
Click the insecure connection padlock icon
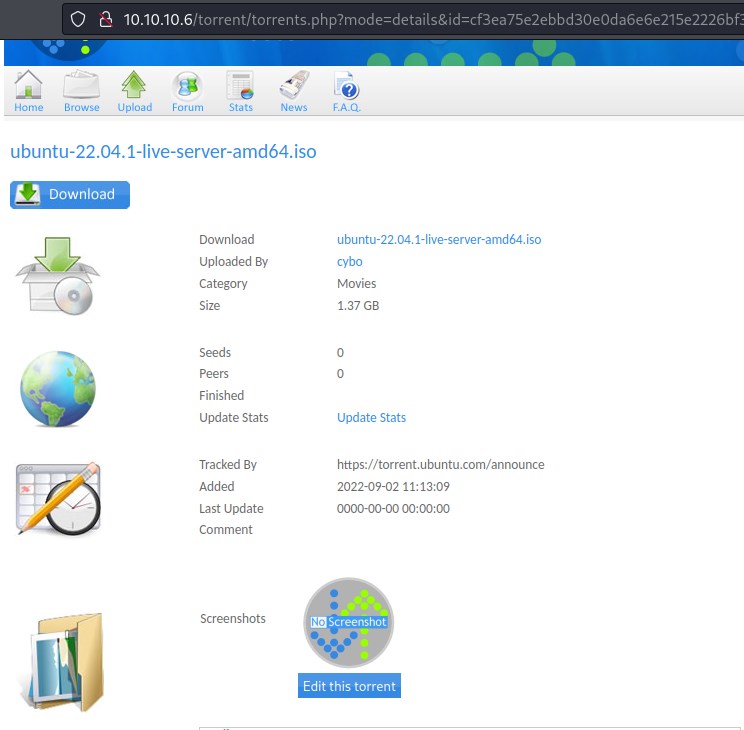click(105, 19)
